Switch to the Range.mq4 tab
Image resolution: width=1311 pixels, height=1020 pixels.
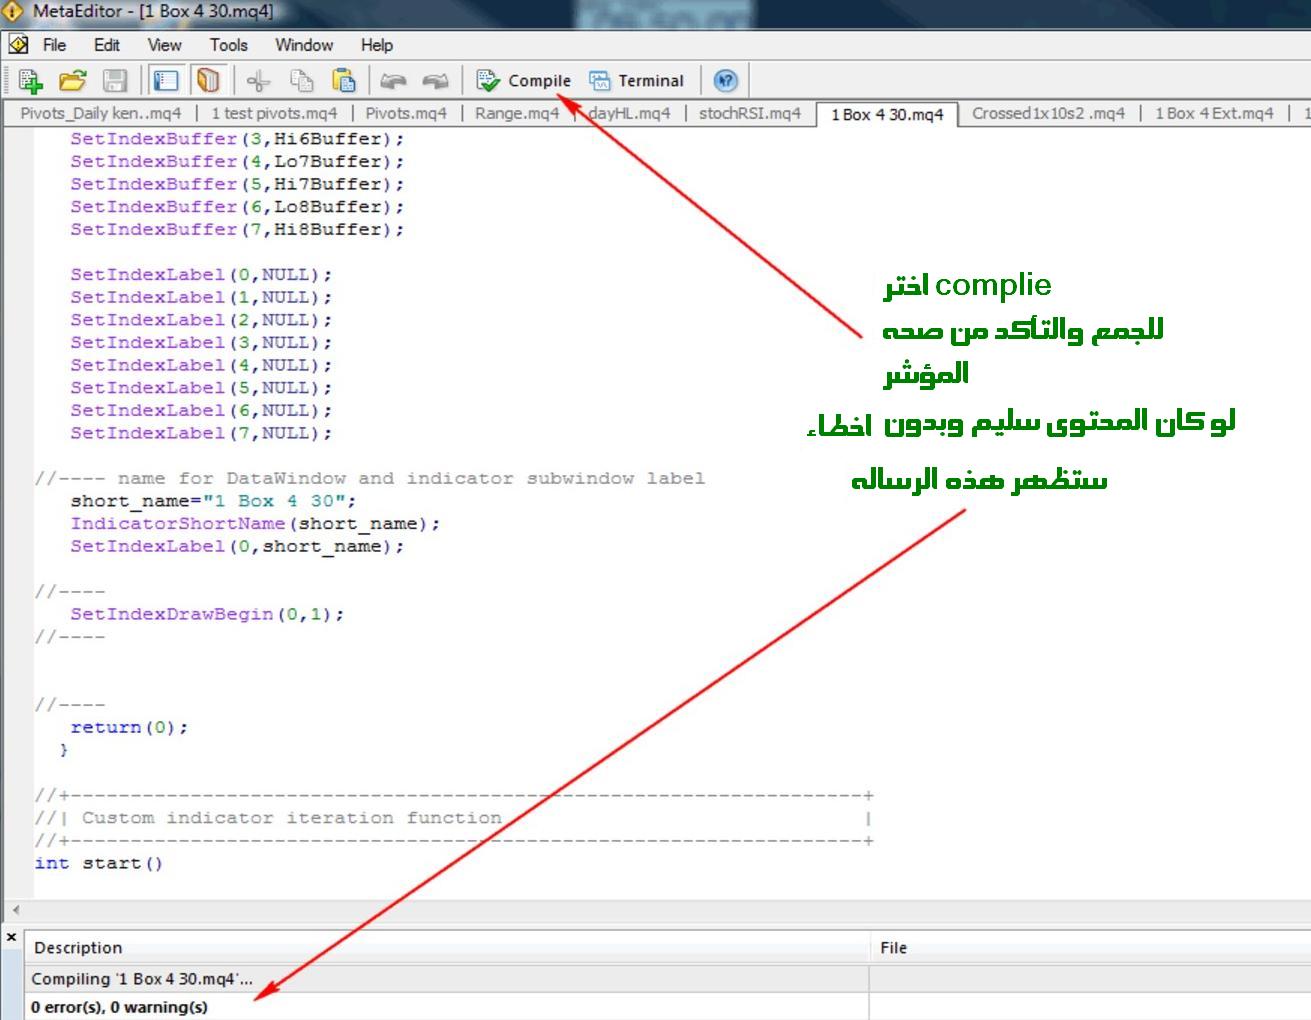click(x=517, y=113)
